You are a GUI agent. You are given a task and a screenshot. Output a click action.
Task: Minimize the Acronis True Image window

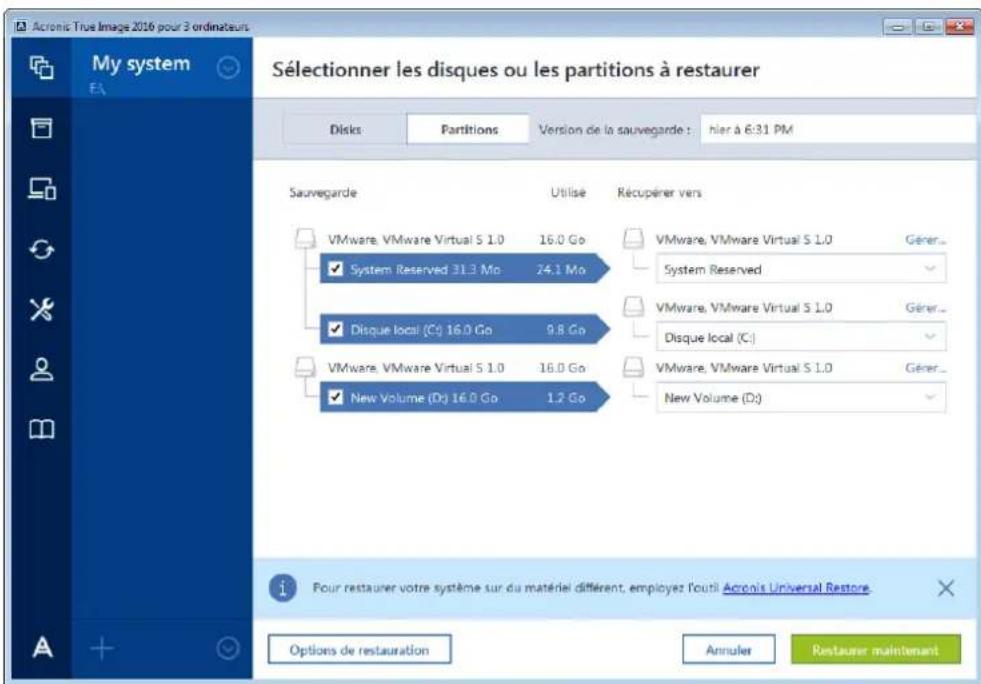tap(897, 26)
